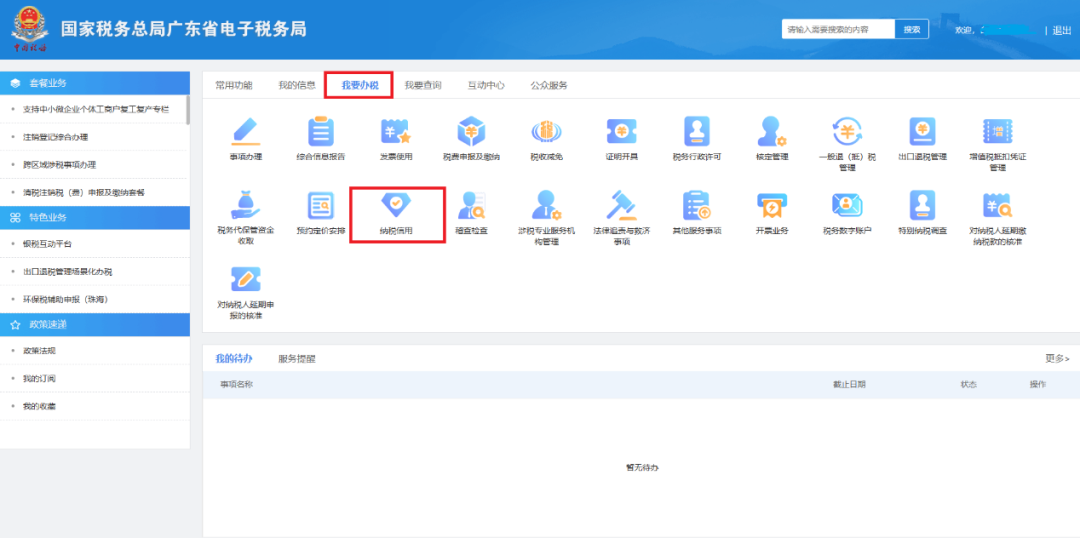The image size is (1080, 538).
Task: Open 更多> link in to-do panel
Action: (1057, 358)
